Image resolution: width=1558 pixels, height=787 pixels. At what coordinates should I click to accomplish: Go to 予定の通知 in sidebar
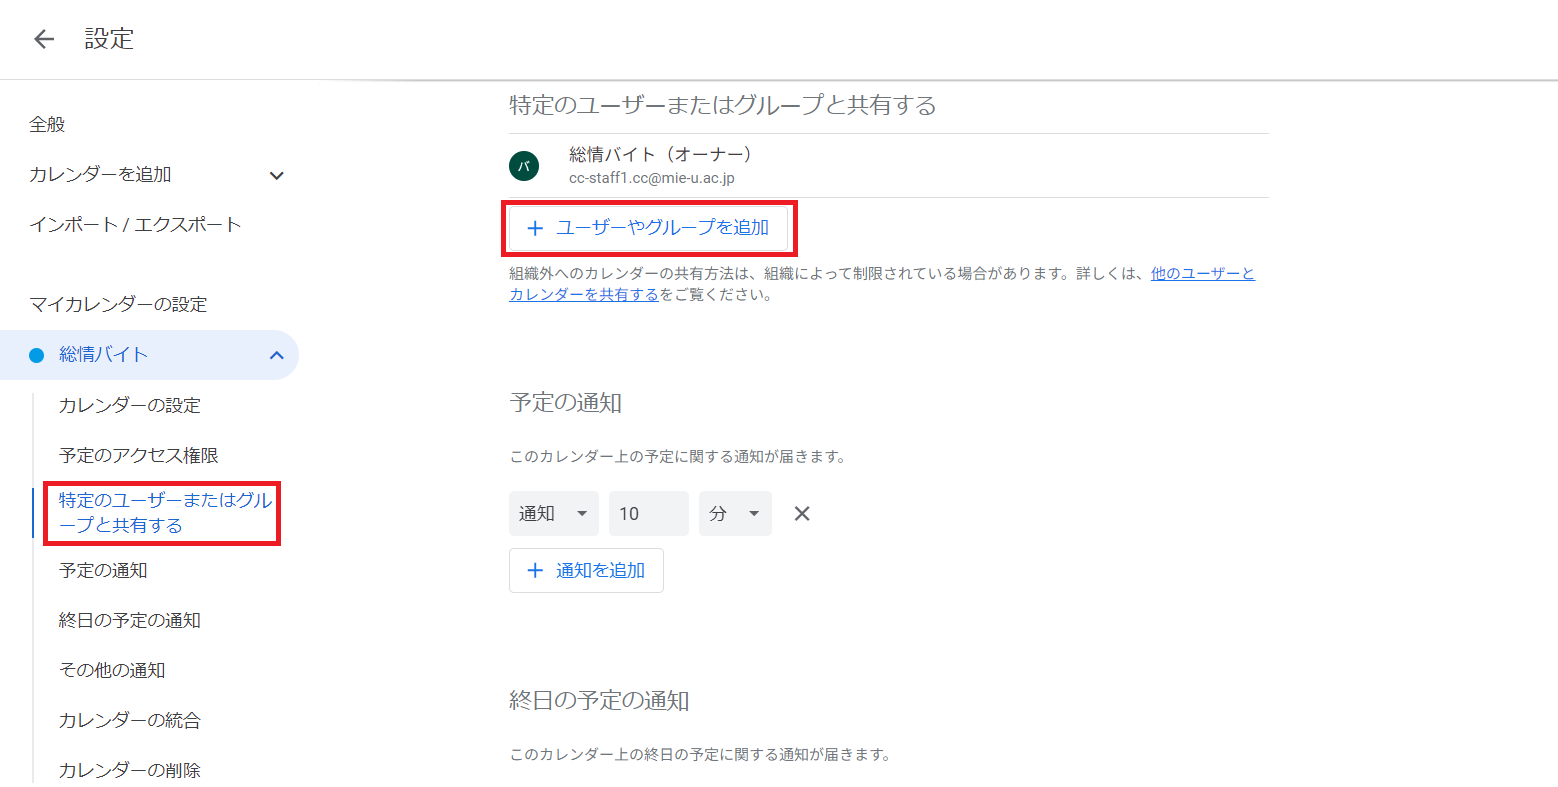pos(103,570)
